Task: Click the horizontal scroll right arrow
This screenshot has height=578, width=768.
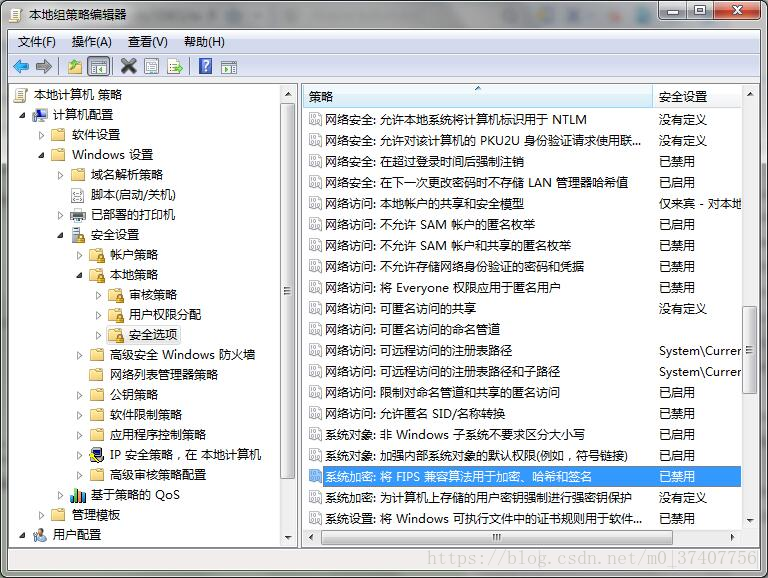Action: pyautogui.click(x=732, y=537)
